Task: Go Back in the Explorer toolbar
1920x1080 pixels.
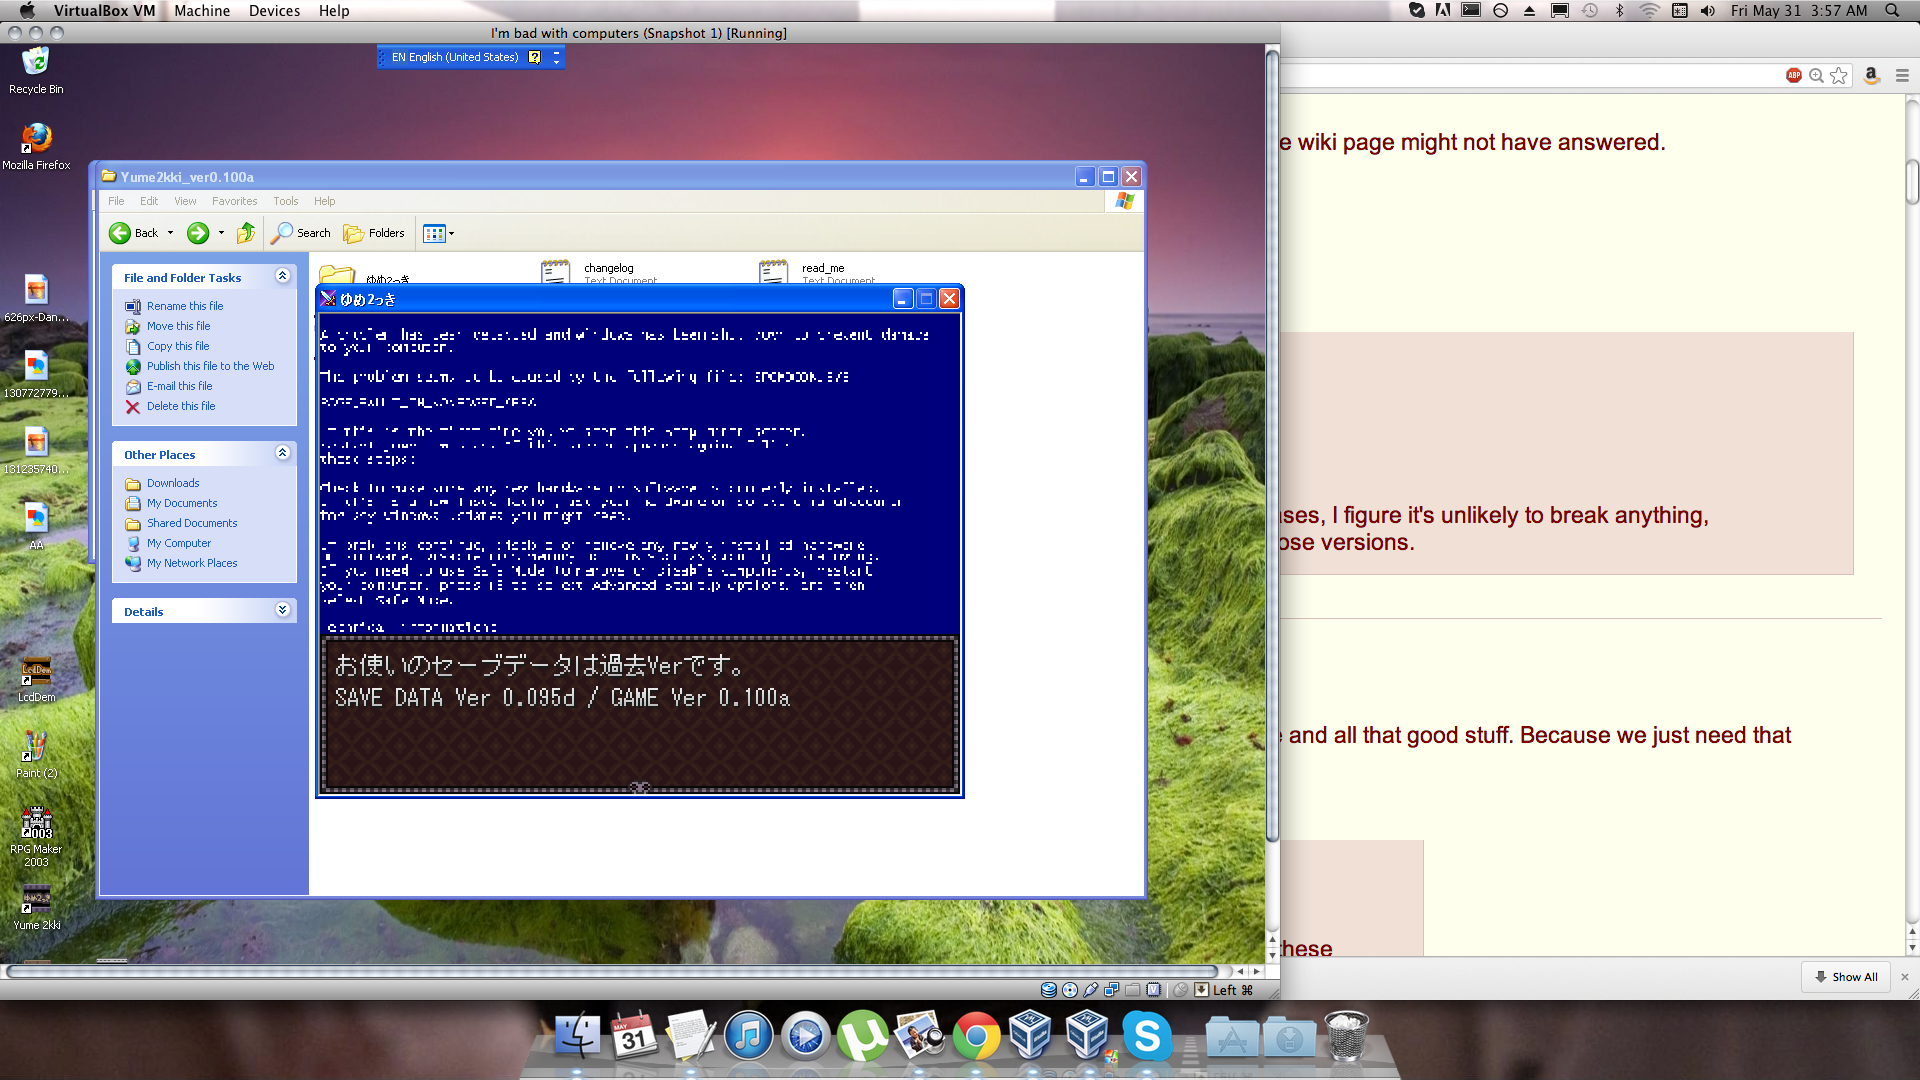Action: coord(134,233)
